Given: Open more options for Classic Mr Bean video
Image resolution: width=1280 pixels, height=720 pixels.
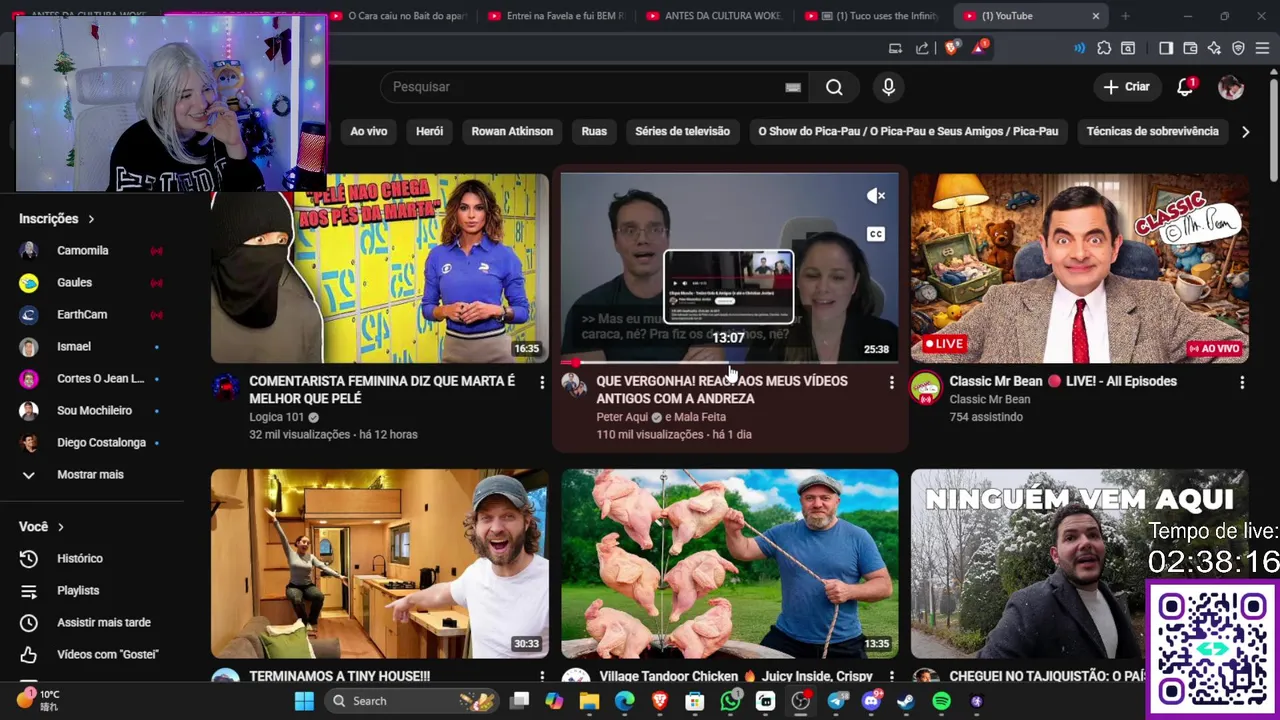Looking at the screenshot, I should click(x=1242, y=382).
